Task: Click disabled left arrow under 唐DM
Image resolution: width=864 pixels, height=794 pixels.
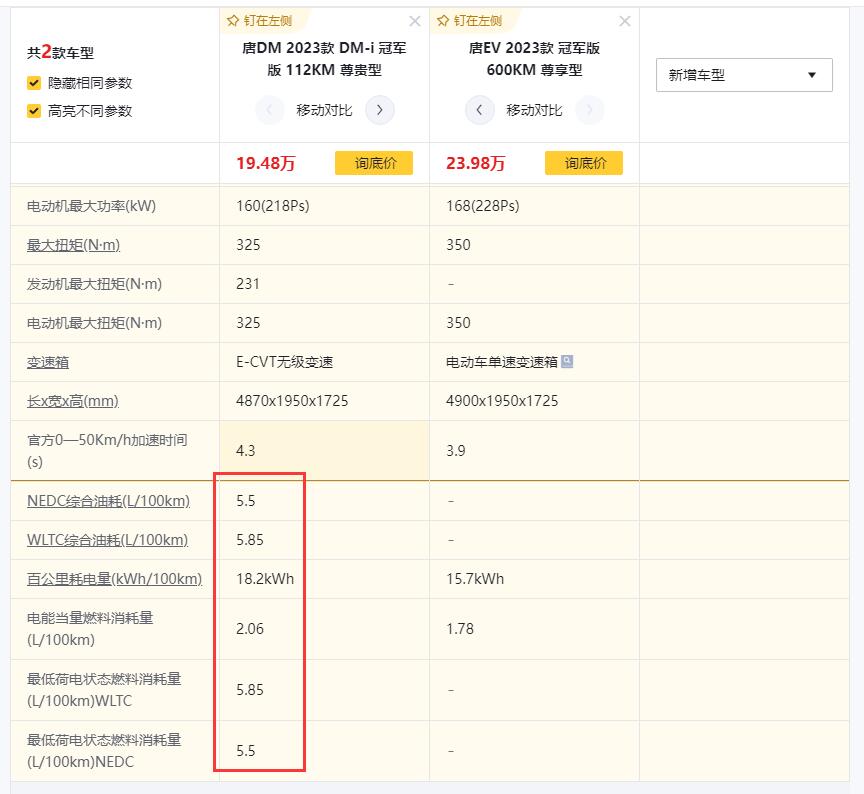Action: 269,110
